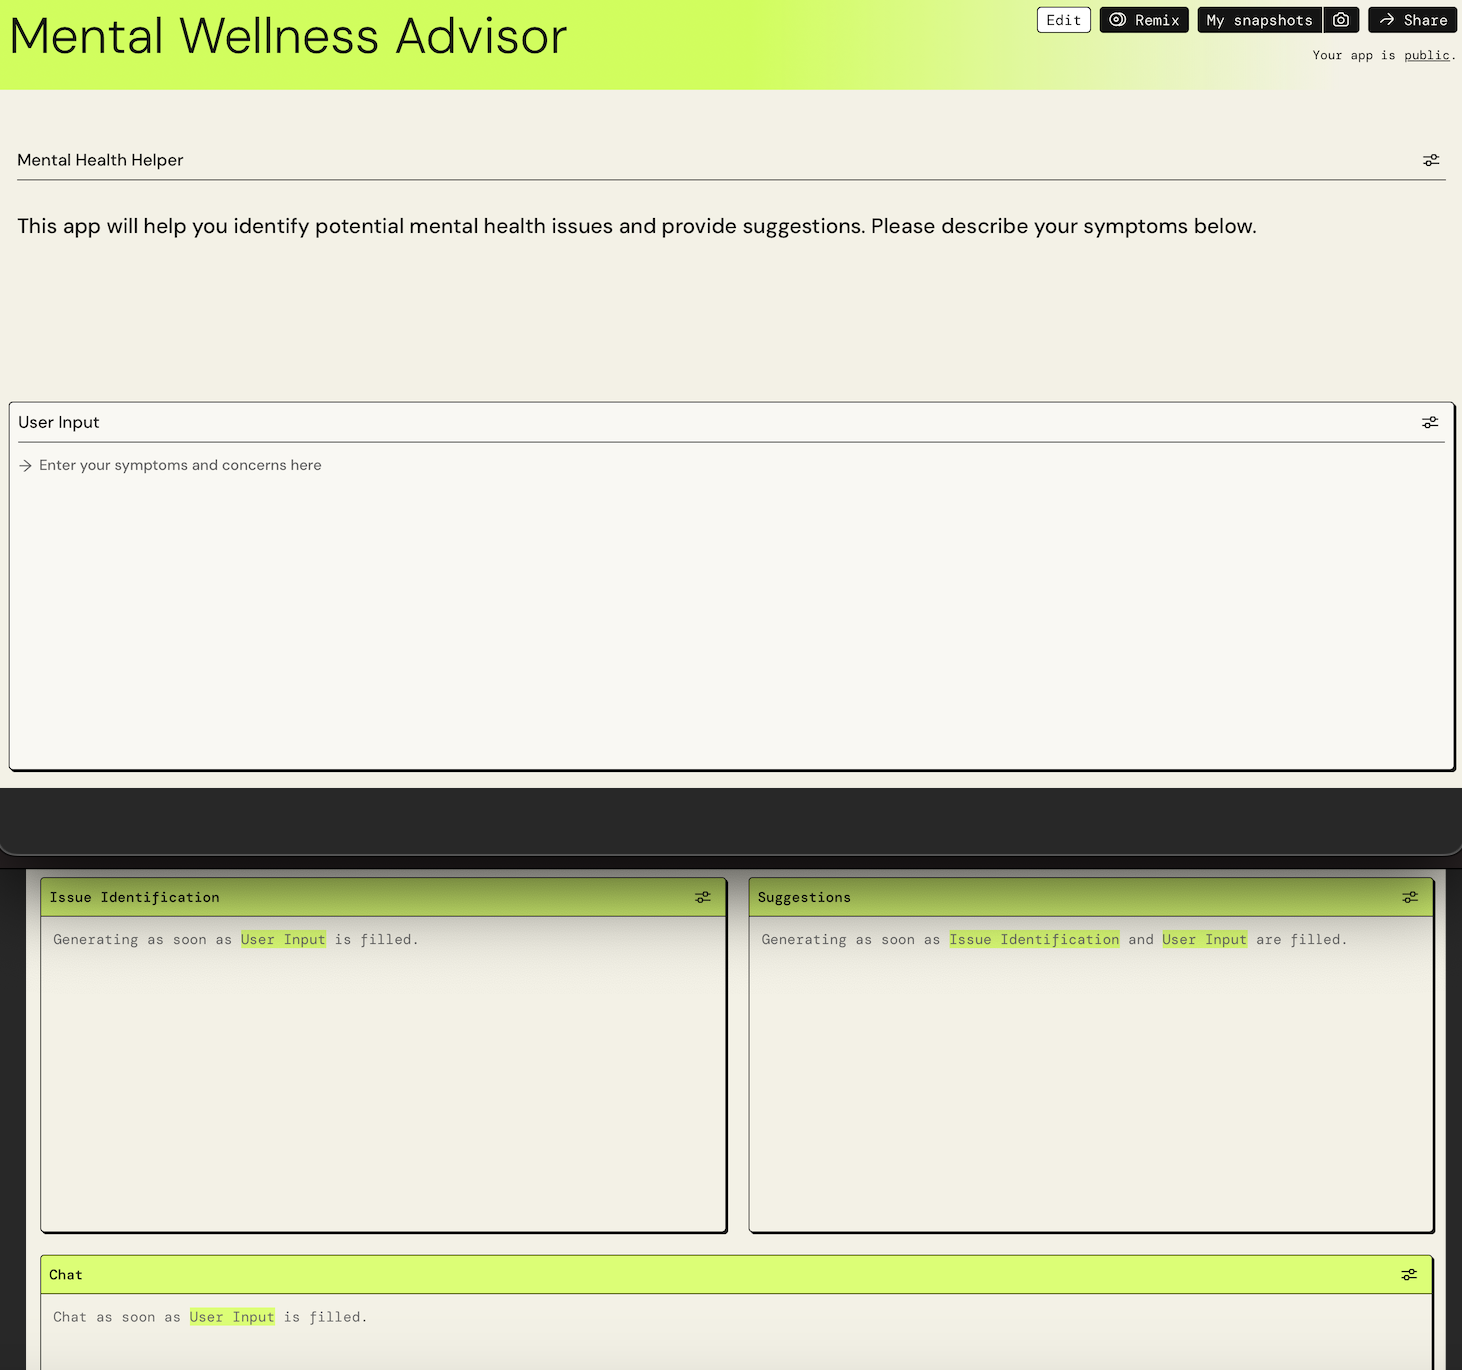Click the Edit button
The height and width of the screenshot is (1370, 1462).
(1063, 19)
